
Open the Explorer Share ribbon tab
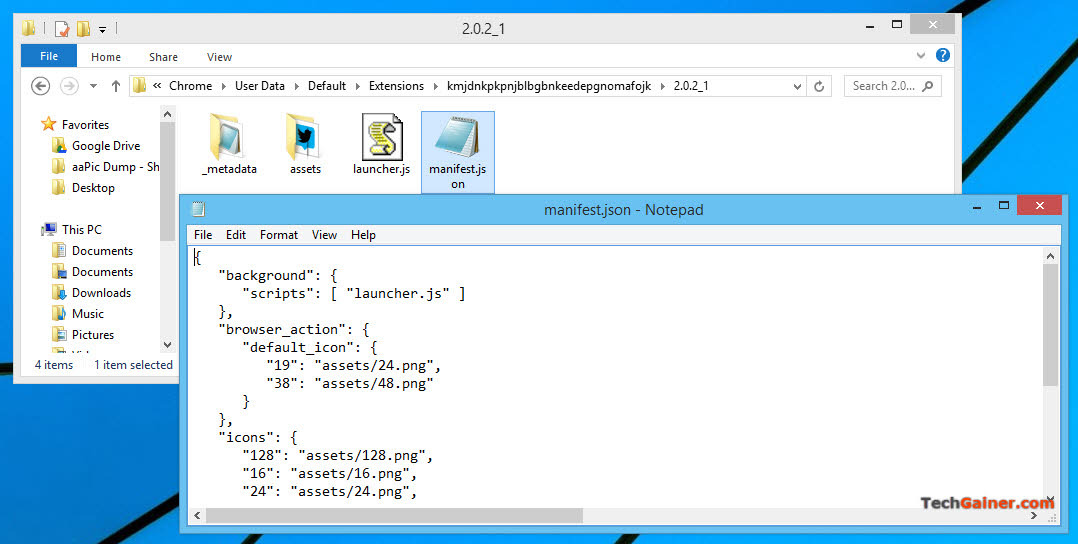click(x=163, y=57)
